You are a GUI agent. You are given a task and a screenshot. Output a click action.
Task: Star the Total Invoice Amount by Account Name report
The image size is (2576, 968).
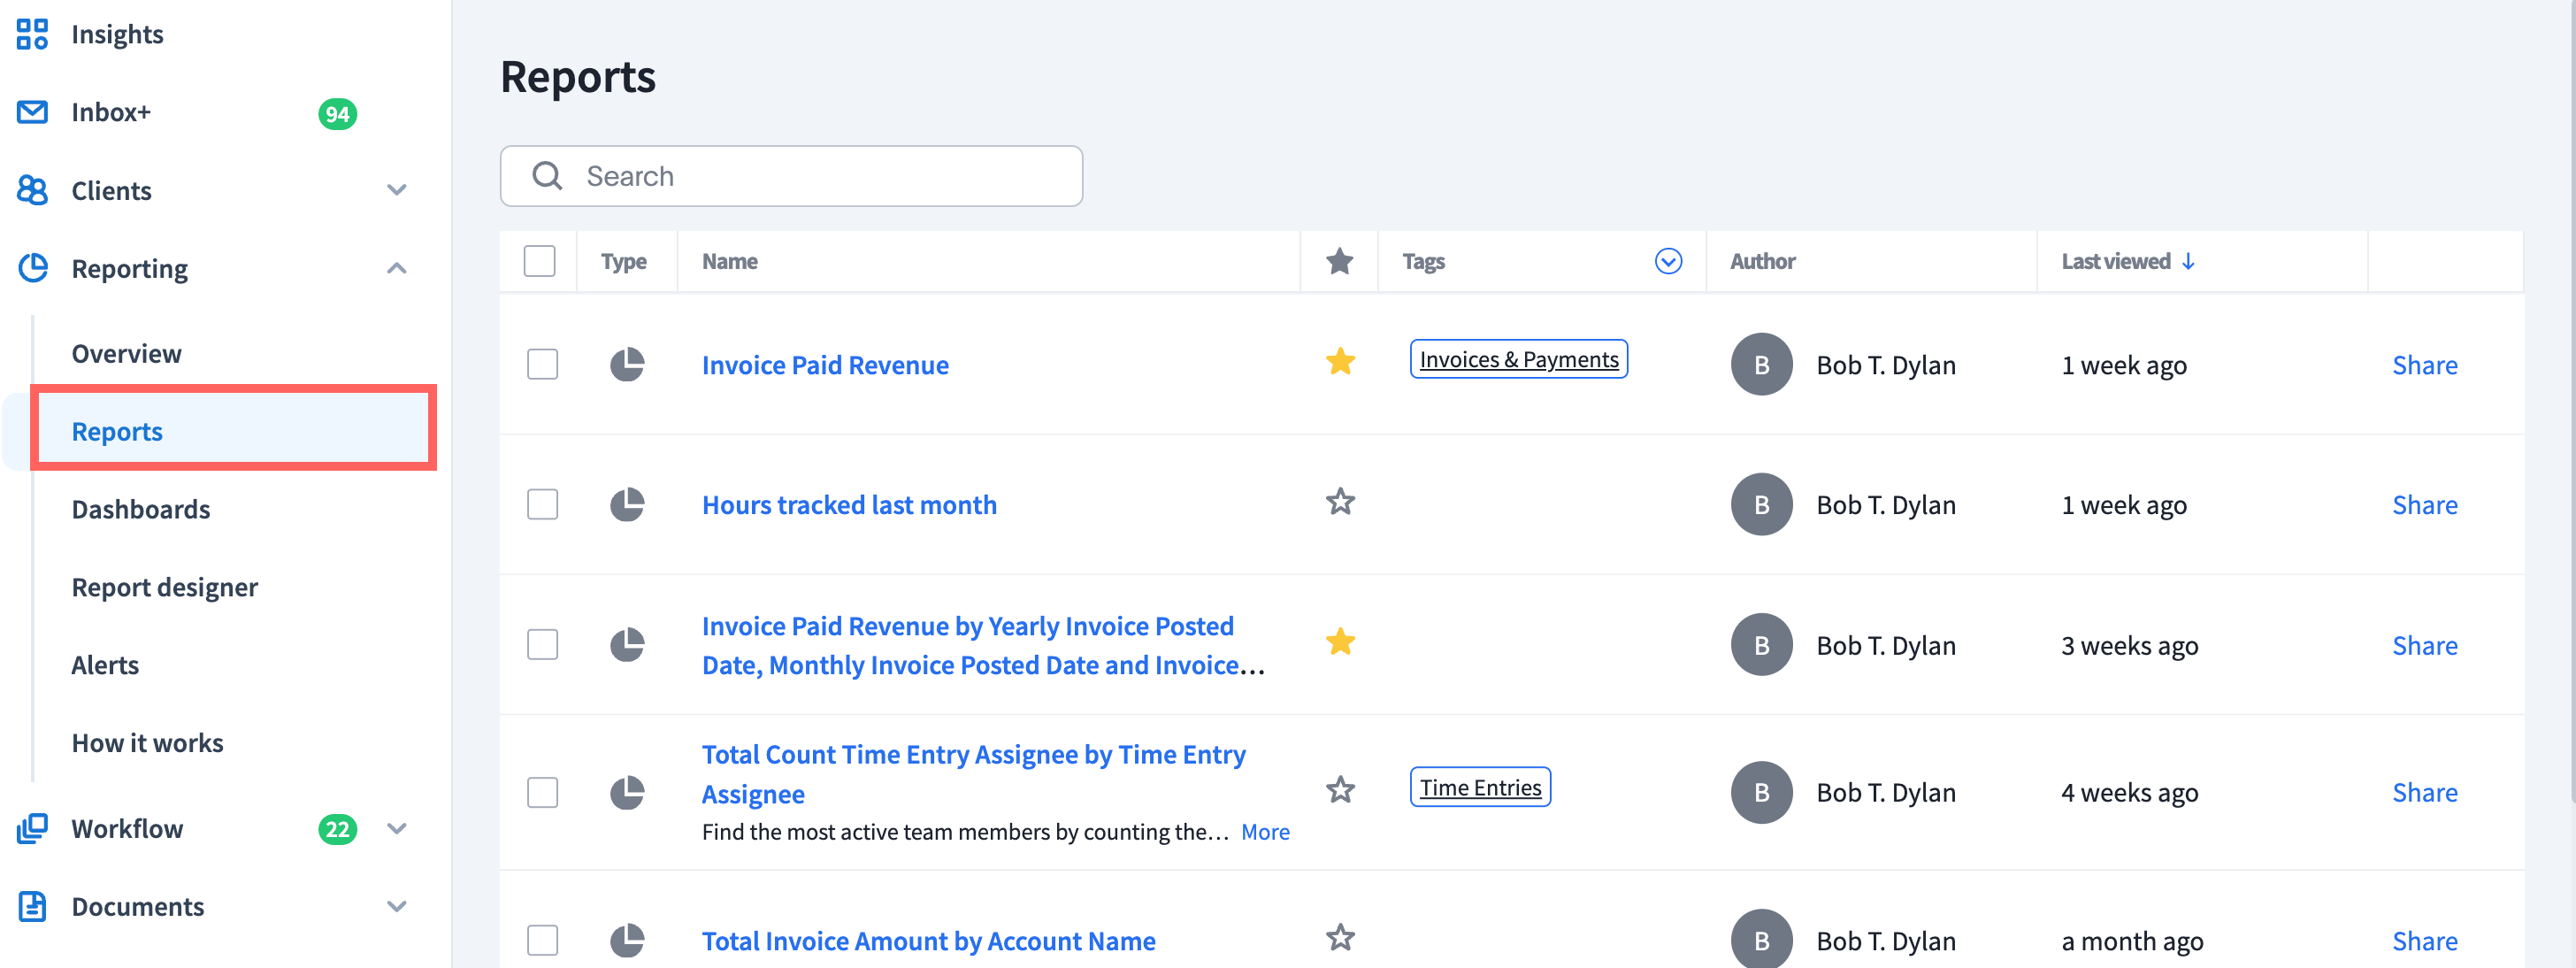click(1339, 938)
